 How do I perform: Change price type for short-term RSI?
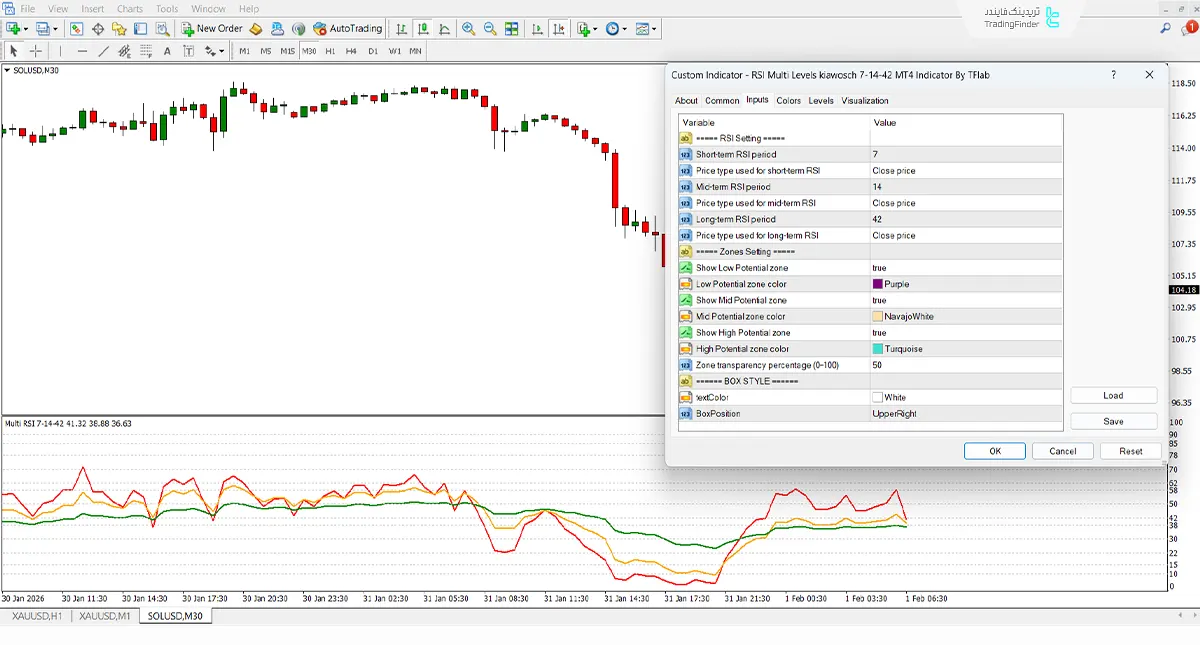(x=960, y=170)
